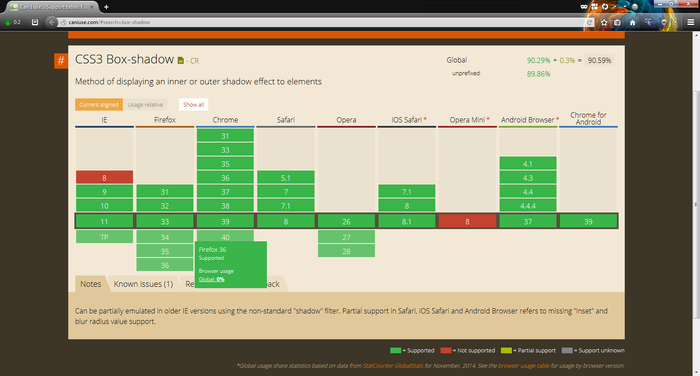Open the Notes tab
Image resolution: width=700 pixels, height=376 pixels.
tap(91, 284)
